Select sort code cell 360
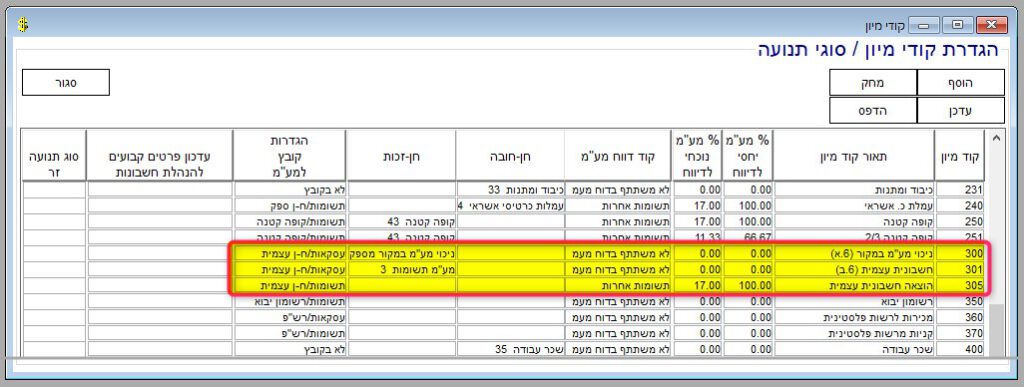 (x=959, y=317)
